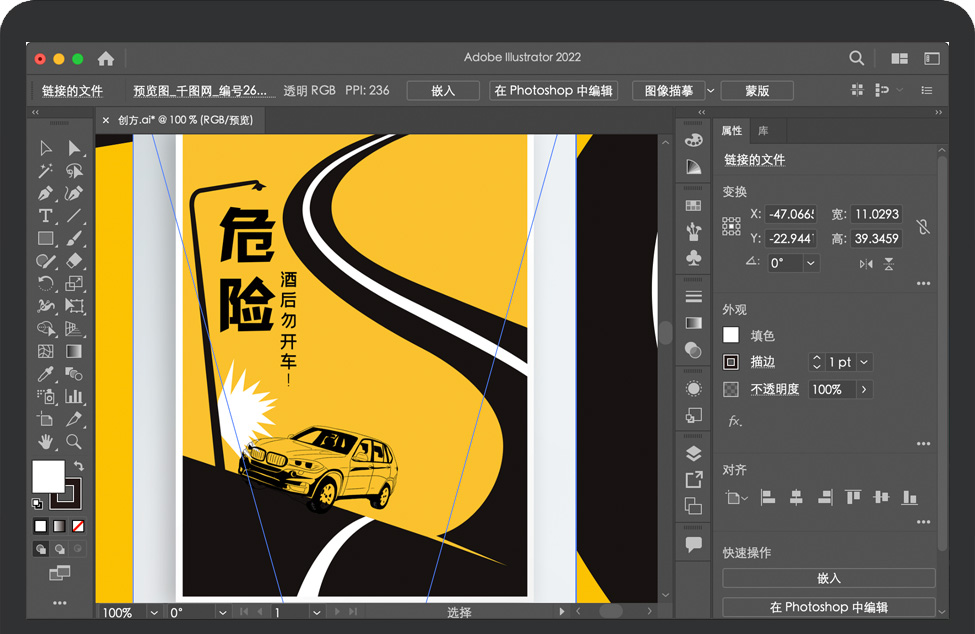975x634 pixels.
Task: Open the Layers panel icon
Action: pos(693,454)
